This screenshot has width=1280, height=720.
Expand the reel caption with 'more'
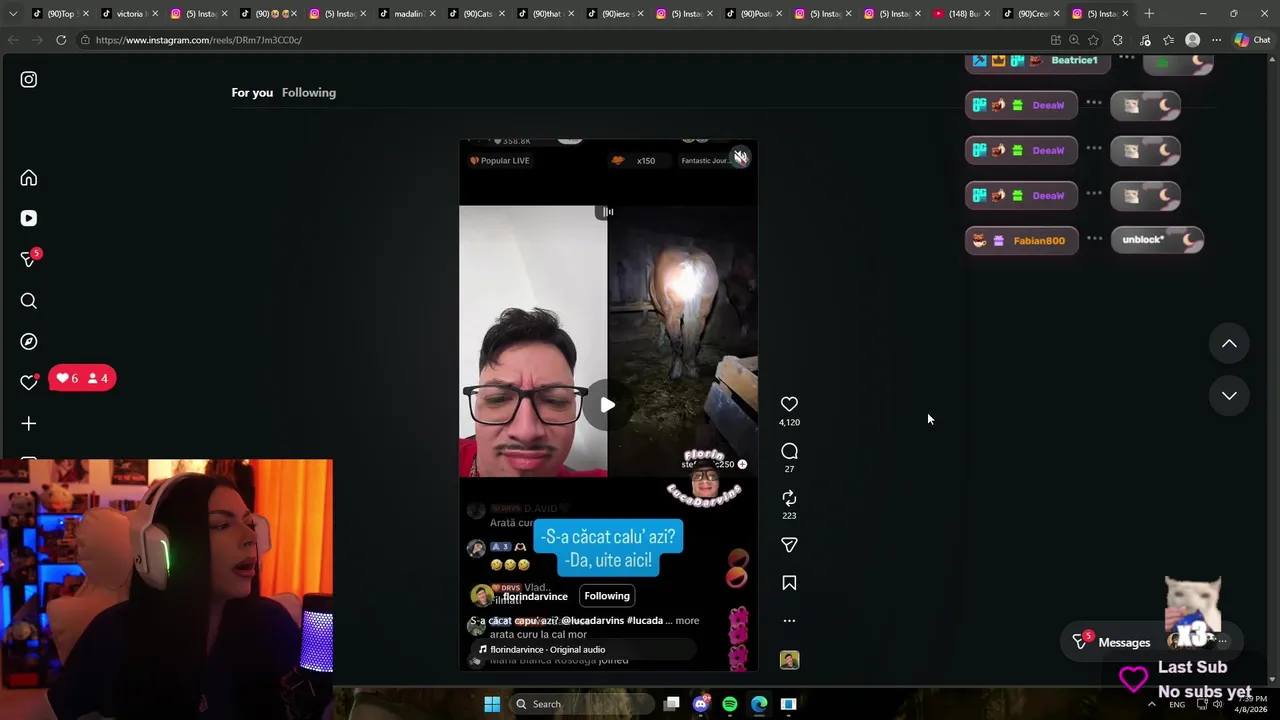(687, 621)
